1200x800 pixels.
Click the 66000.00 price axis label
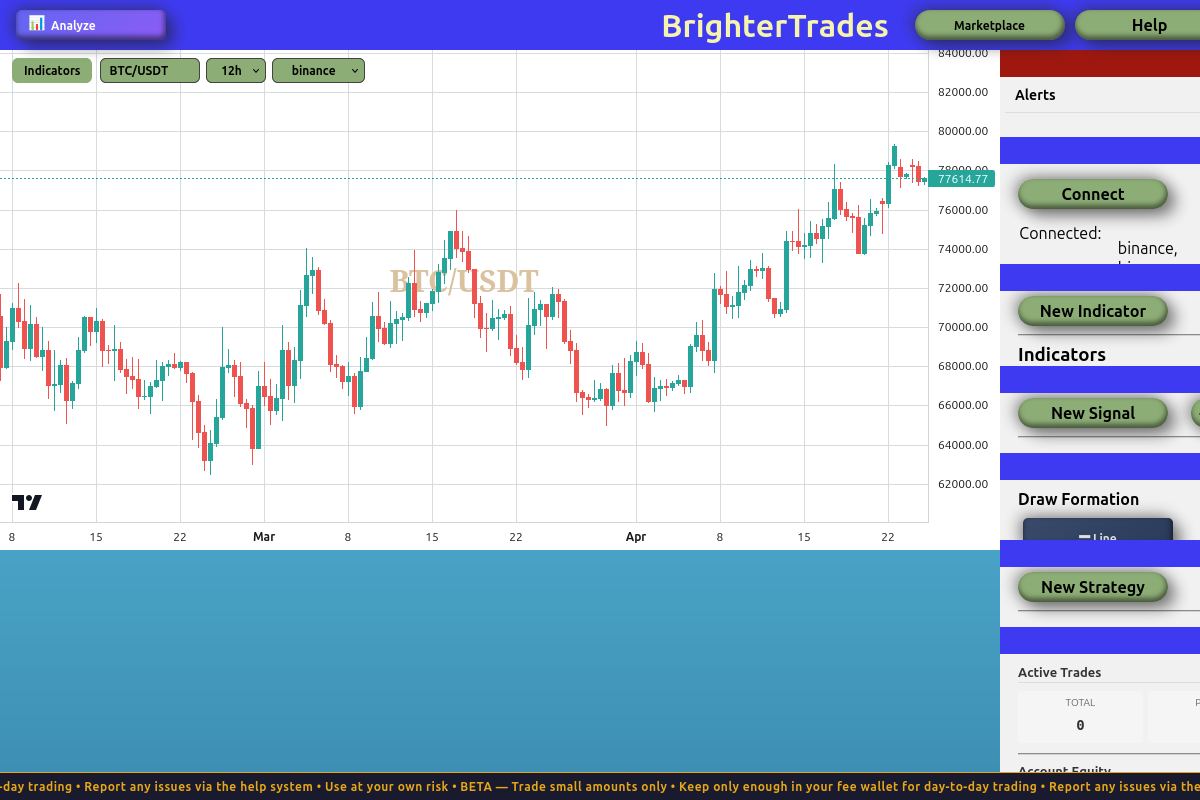point(963,405)
